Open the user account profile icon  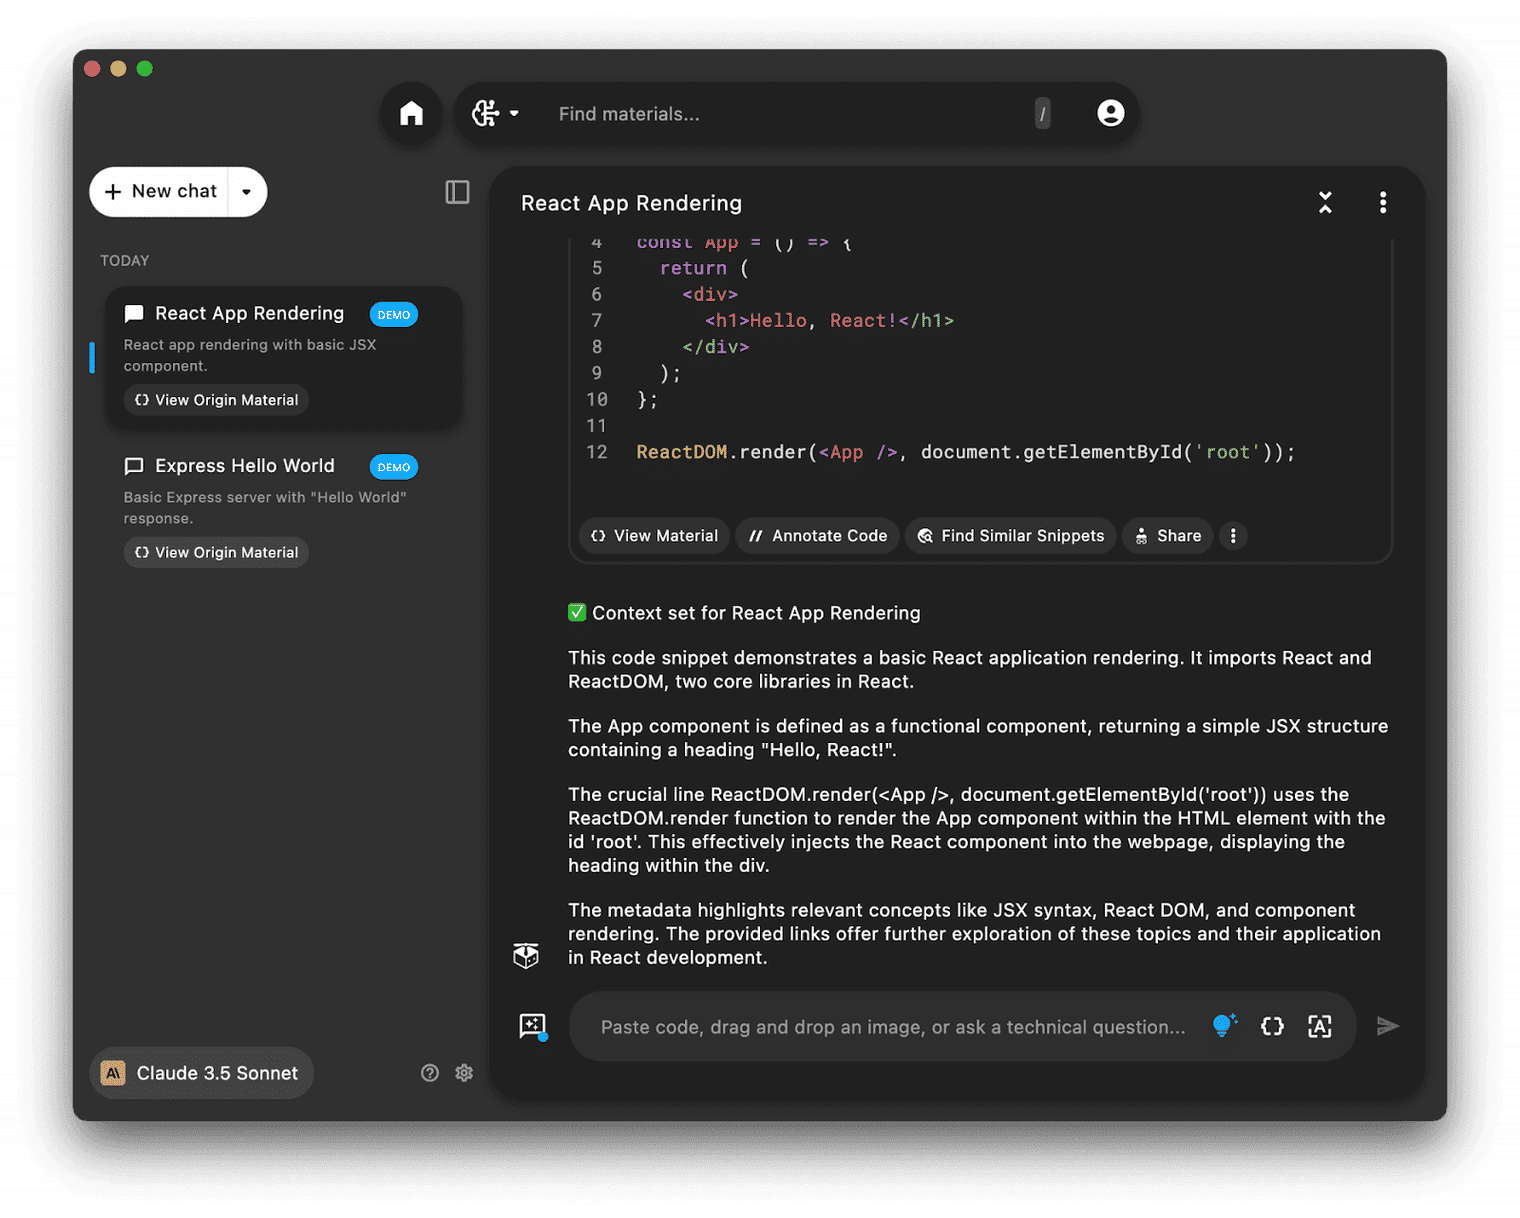pos(1110,113)
